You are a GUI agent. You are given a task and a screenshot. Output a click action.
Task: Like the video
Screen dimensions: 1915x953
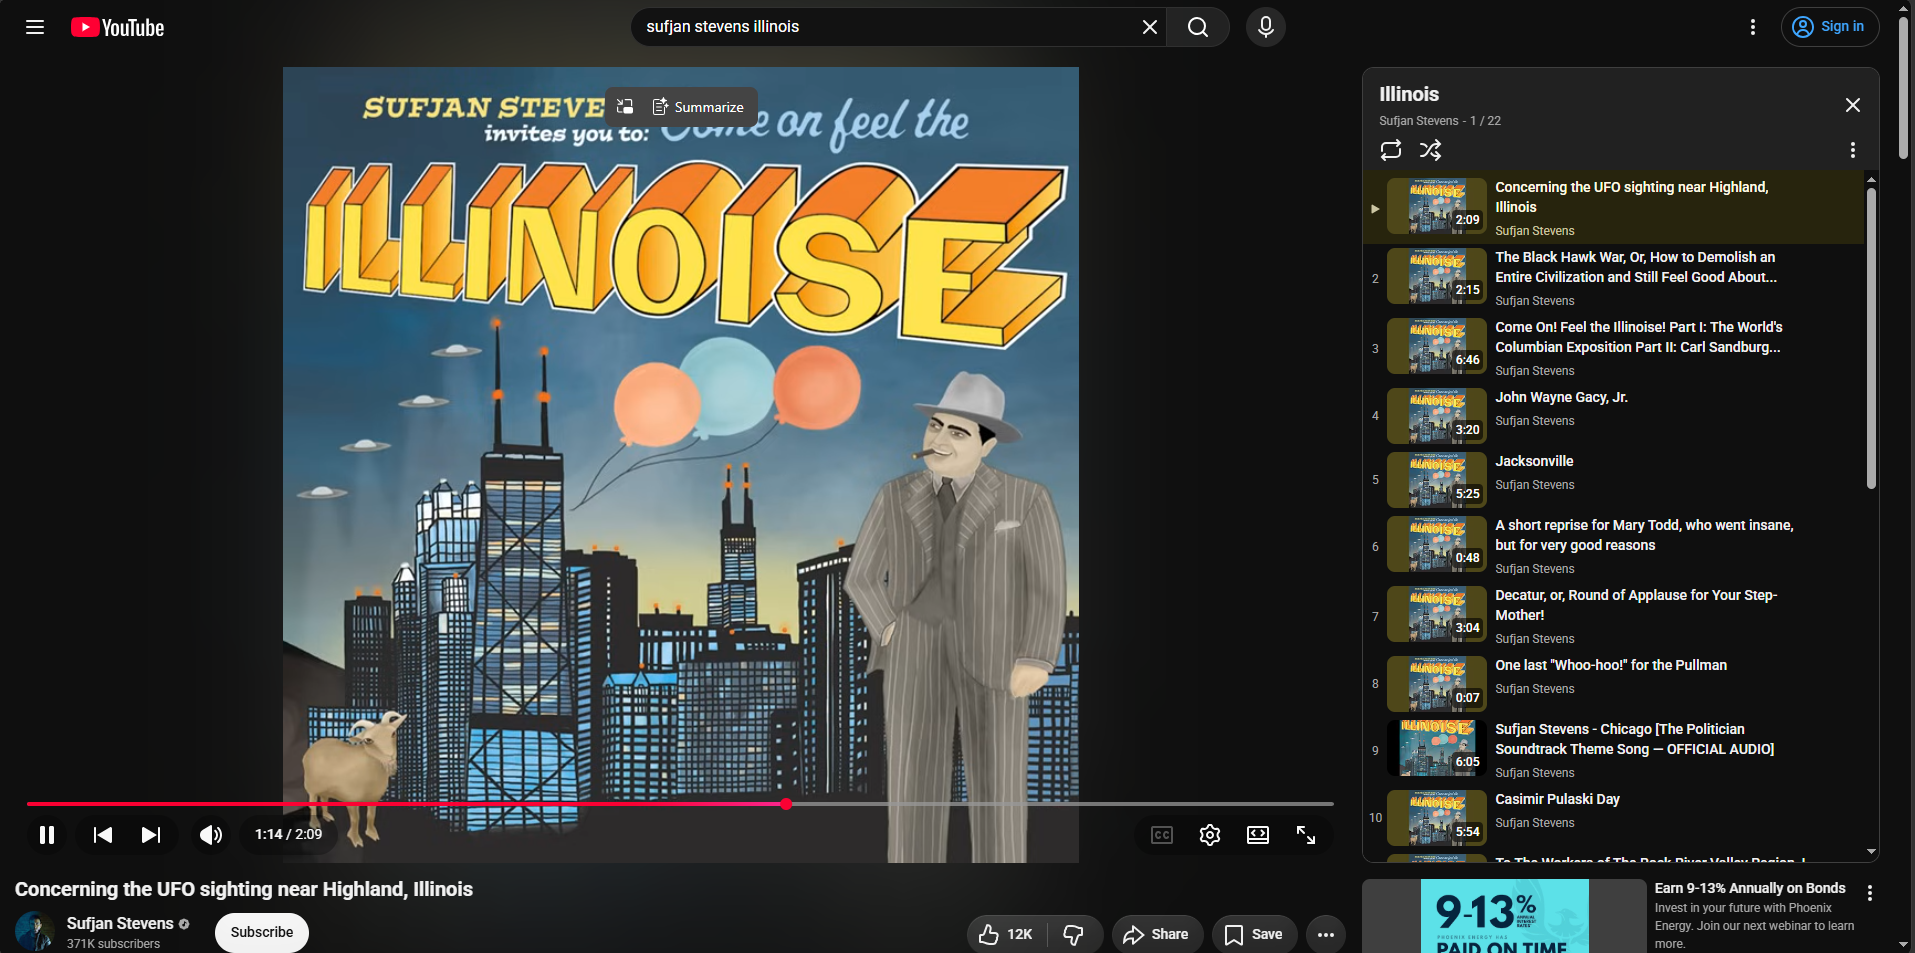click(x=1006, y=934)
